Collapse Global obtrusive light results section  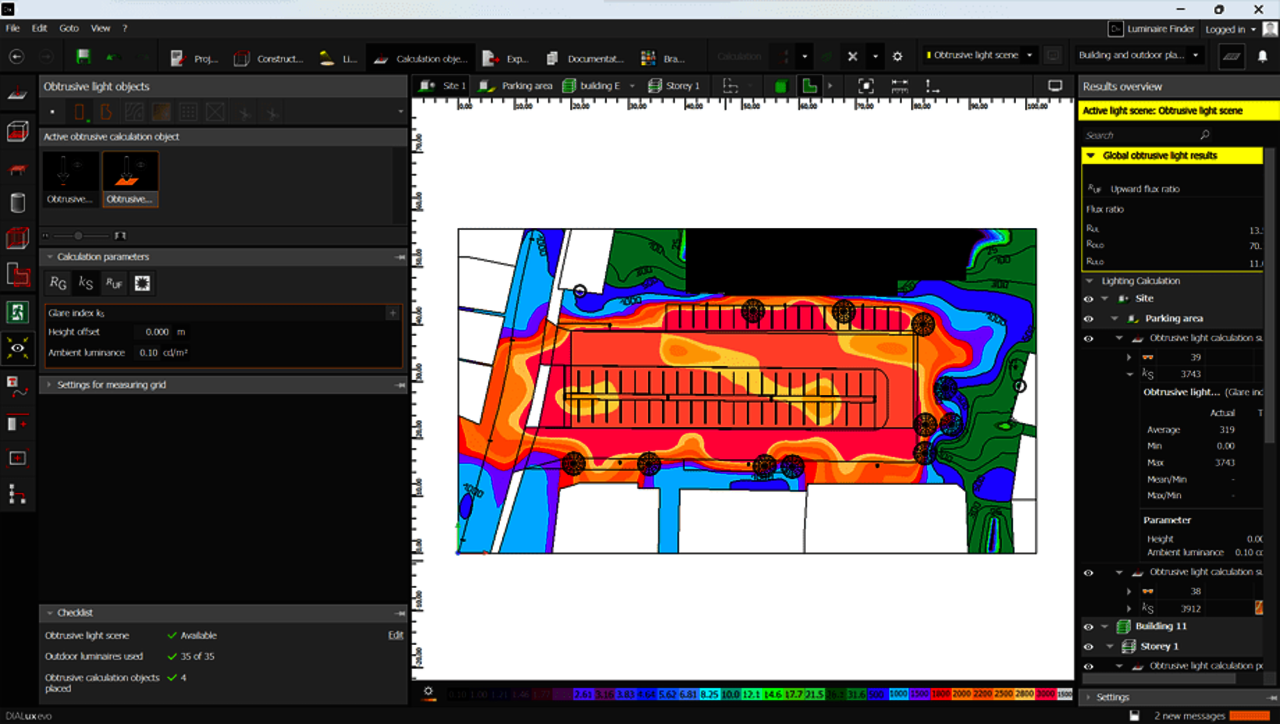click(x=1091, y=156)
